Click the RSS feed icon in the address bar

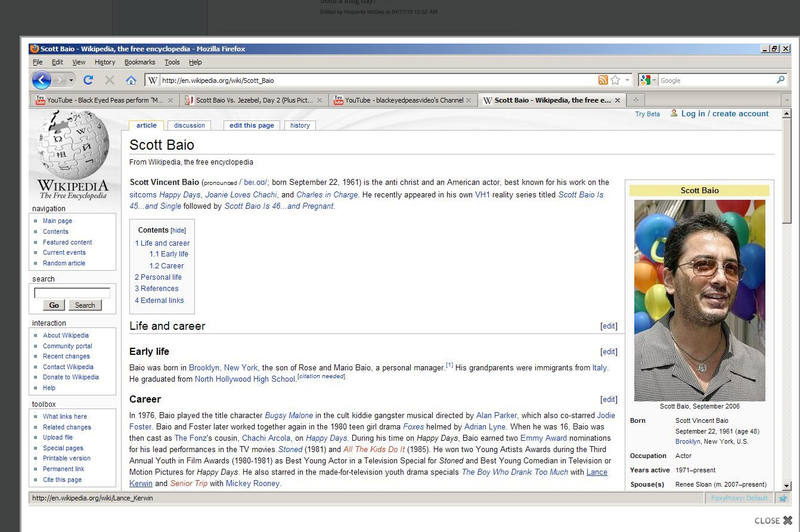click(x=603, y=80)
